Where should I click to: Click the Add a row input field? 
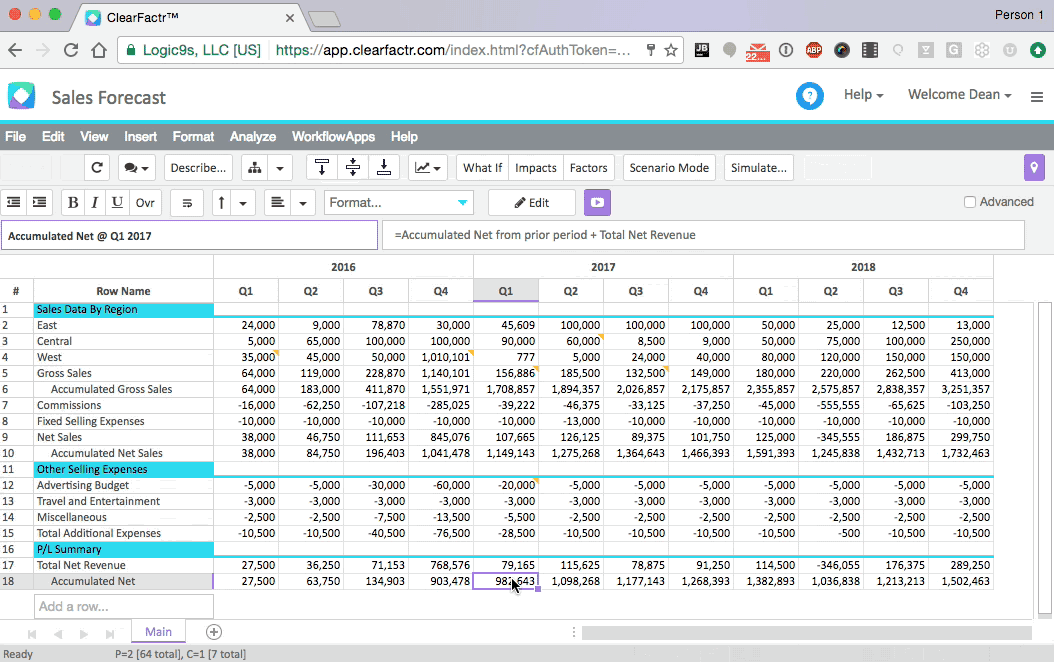coord(123,606)
